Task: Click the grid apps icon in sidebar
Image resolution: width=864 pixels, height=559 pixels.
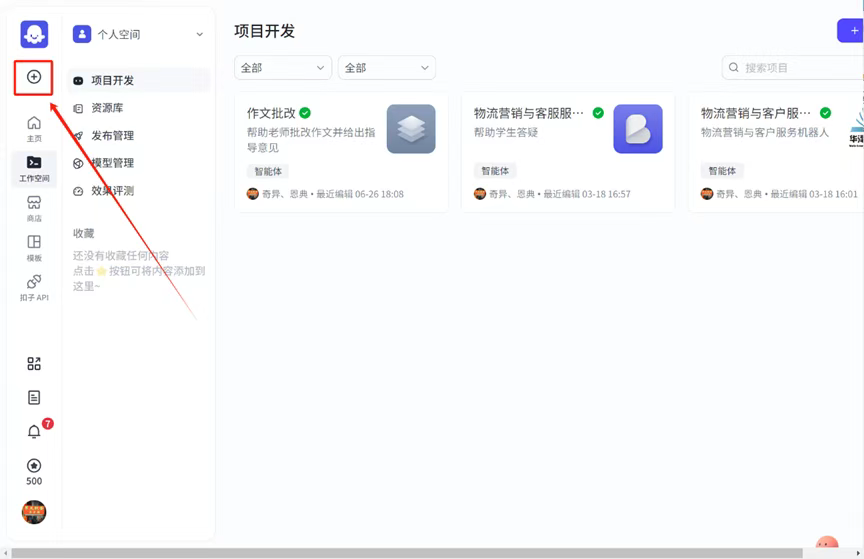Action: 34,363
